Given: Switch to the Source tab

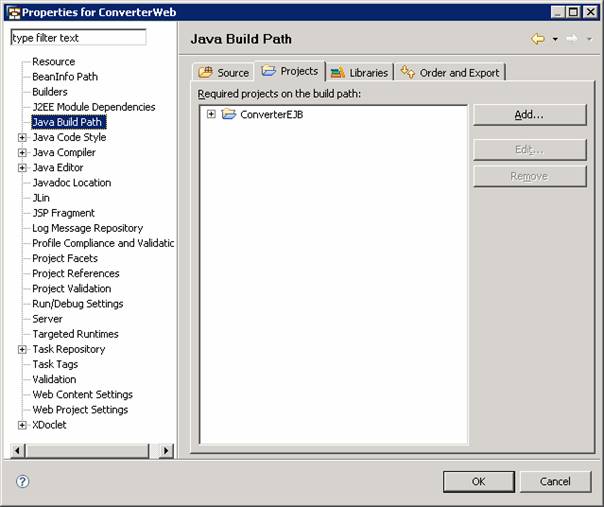Looking at the screenshot, I should 224,72.
